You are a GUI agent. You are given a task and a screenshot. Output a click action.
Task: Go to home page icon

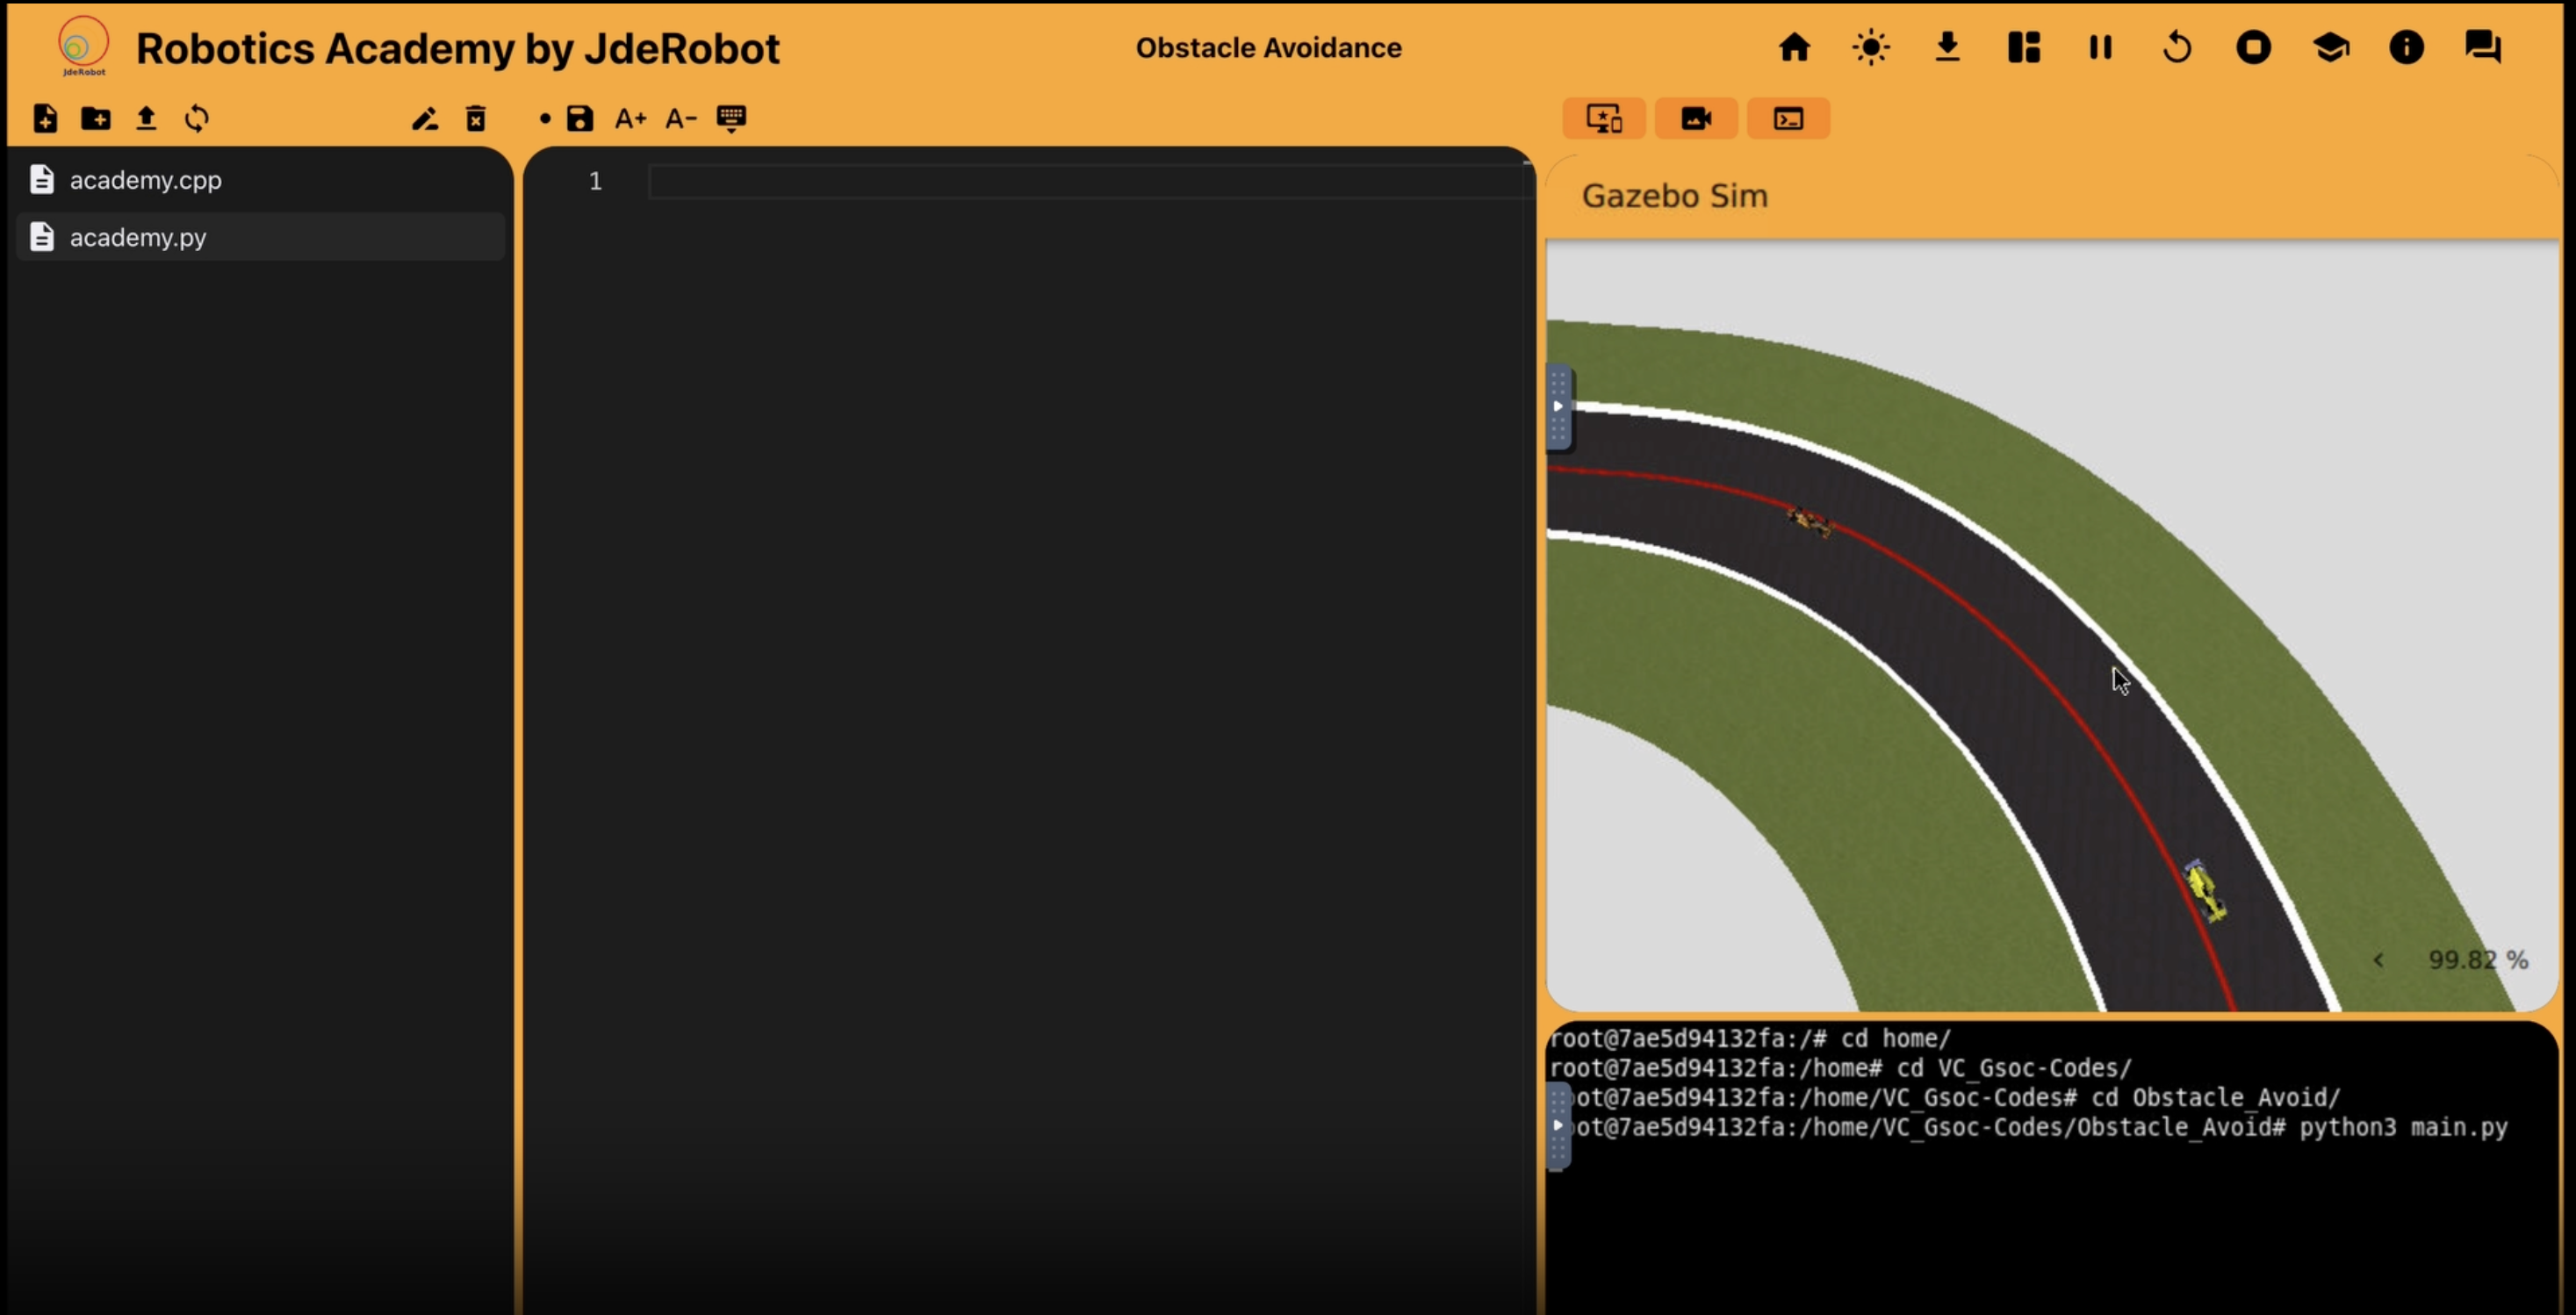[1794, 47]
